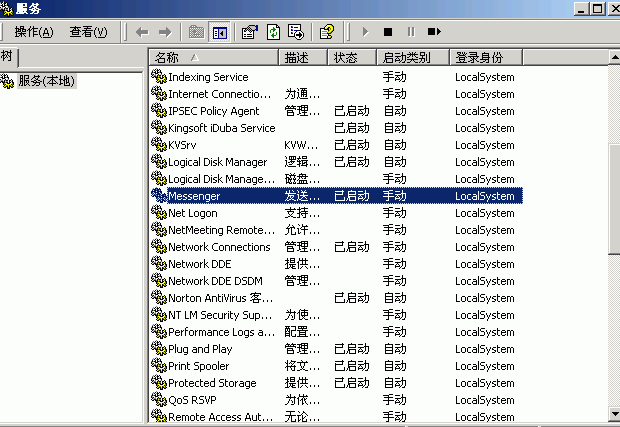Click the scrollbar up arrow

coord(614,57)
